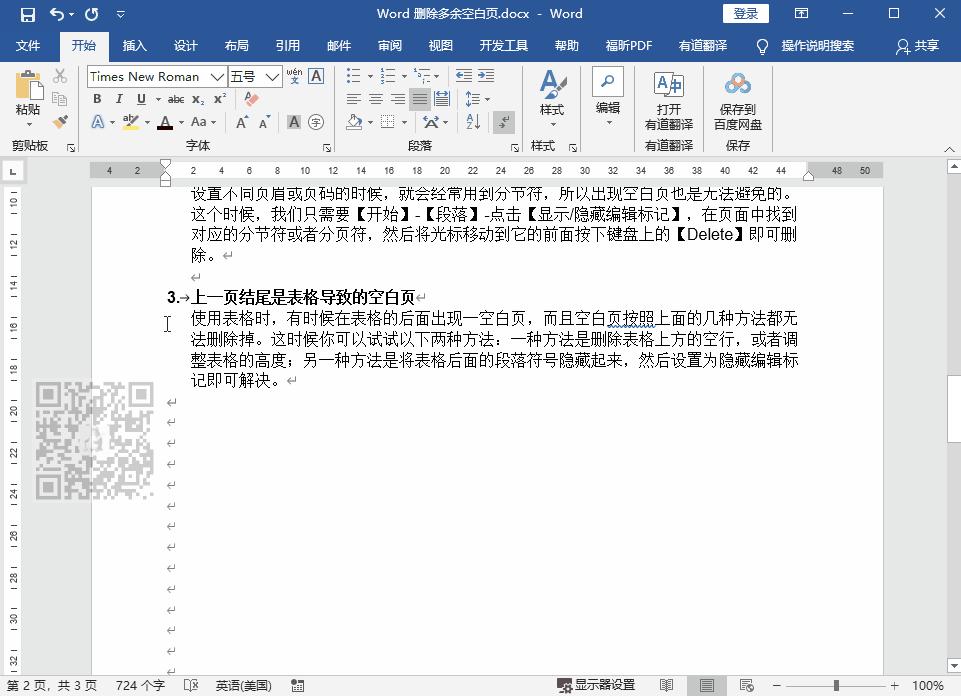This screenshot has width=961, height=696.
Task: Switch to the 插入 ribbon tab
Action: coord(135,45)
